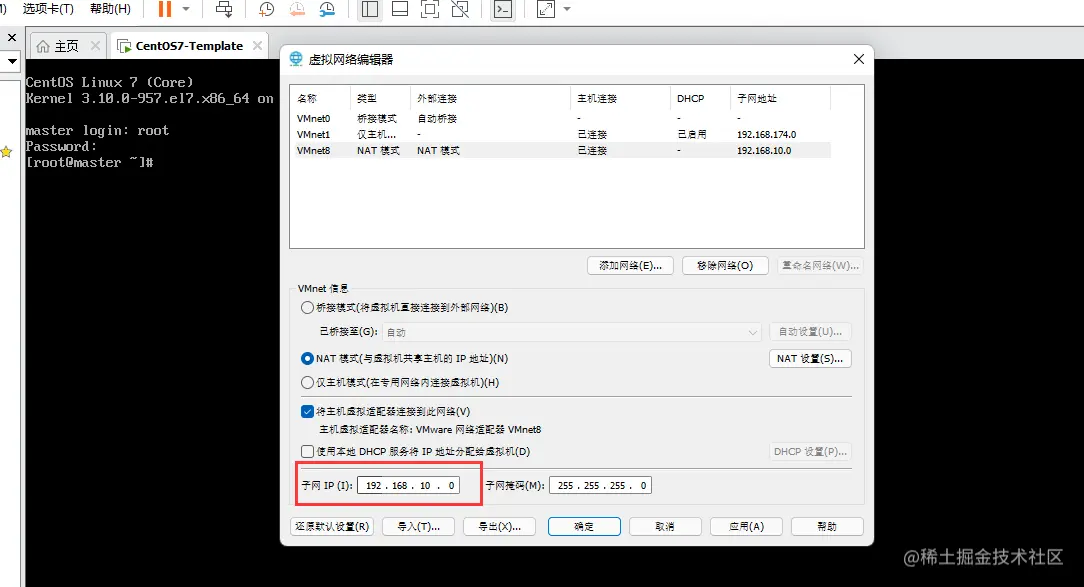Screen dimensions: 1084x587
Task: Open the 选项卡(T) menu
Action: pyautogui.click(x=48, y=9)
